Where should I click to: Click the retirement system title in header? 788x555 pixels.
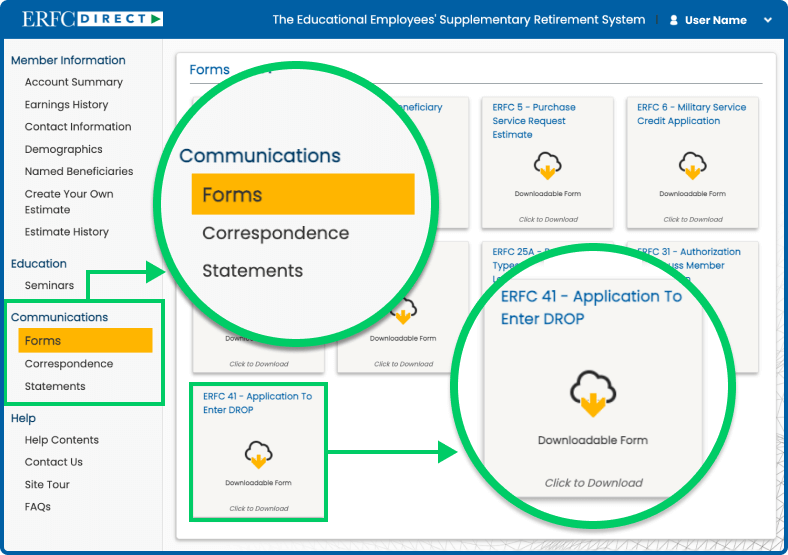click(x=459, y=20)
